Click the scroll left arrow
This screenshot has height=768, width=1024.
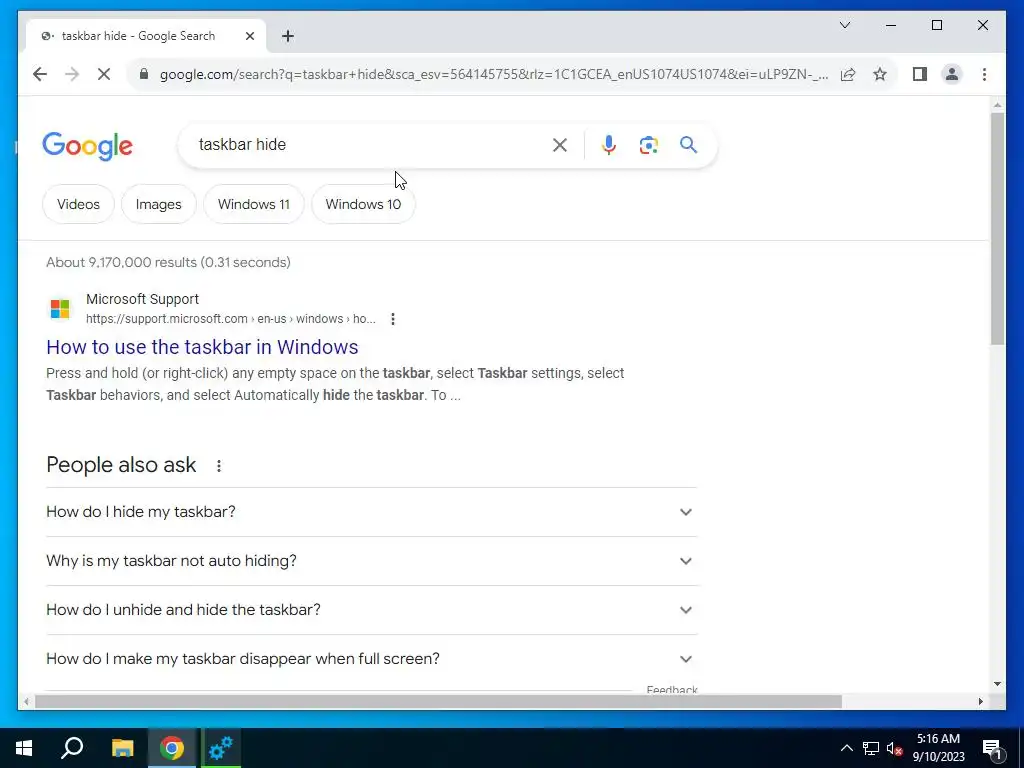(26, 702)
